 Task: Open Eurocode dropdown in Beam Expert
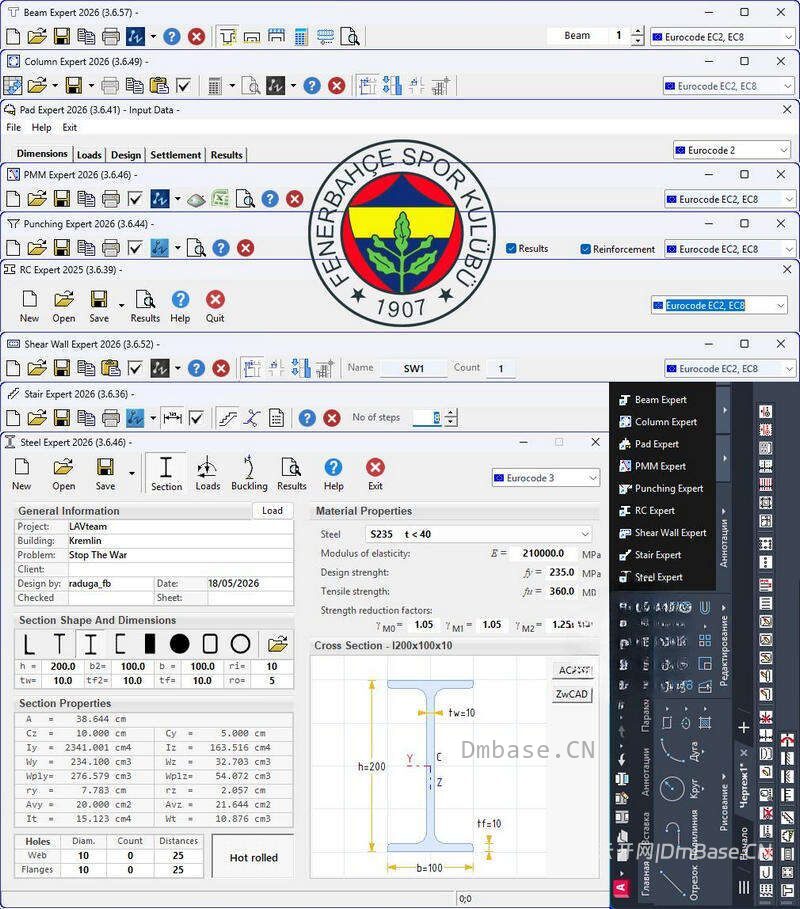[723, 37]
